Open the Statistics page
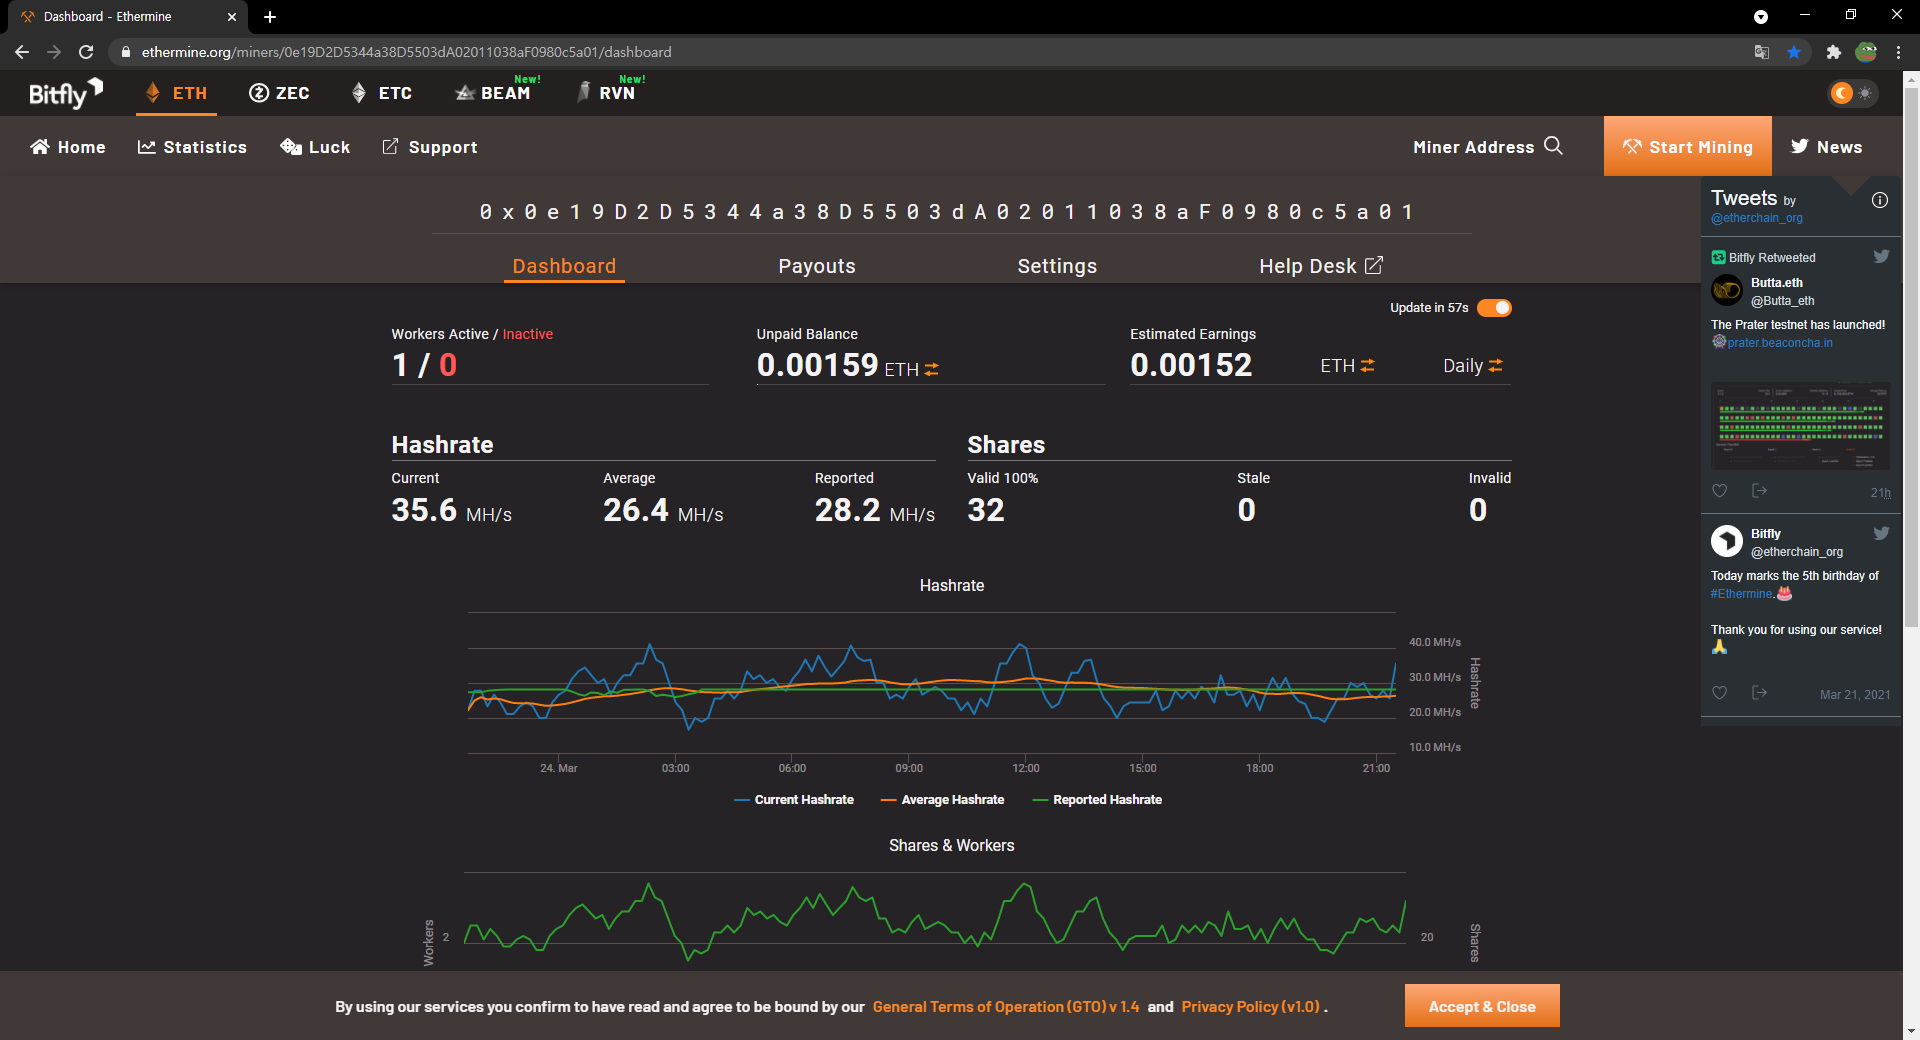Screen dimensions: 1920x1040 click(x=192, y=147)
